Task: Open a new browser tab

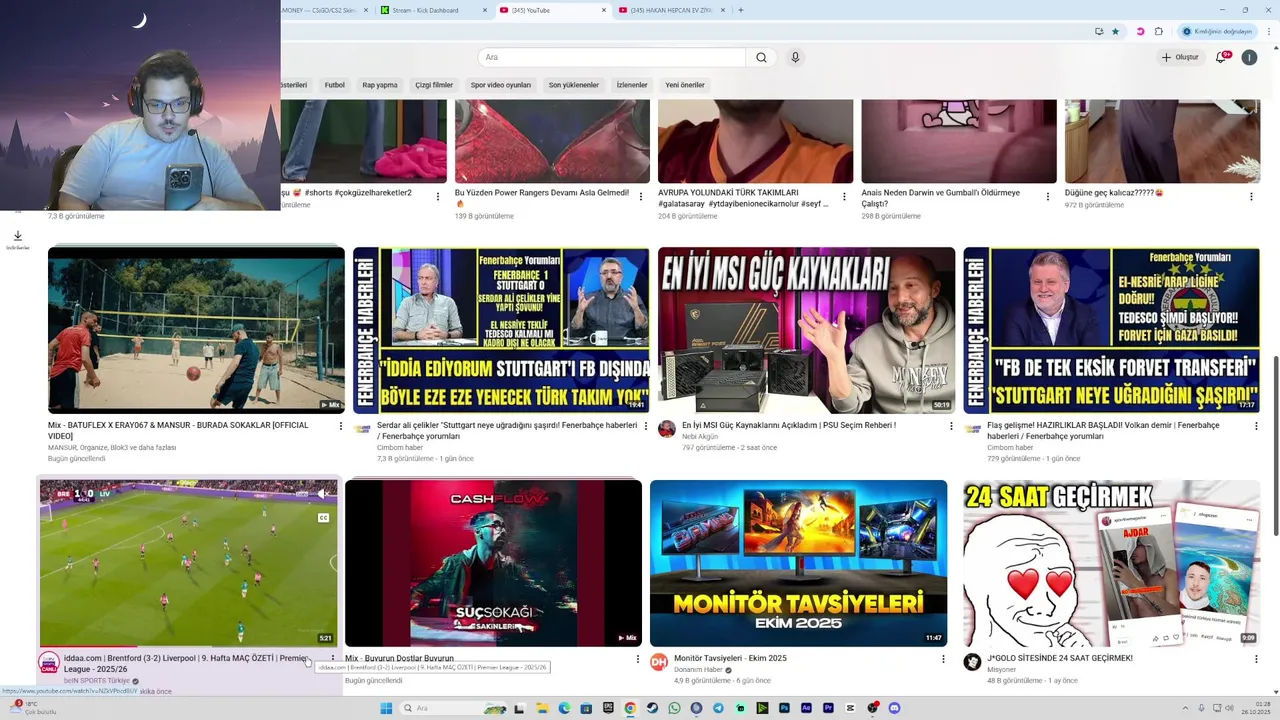Action: click(740, 10)
